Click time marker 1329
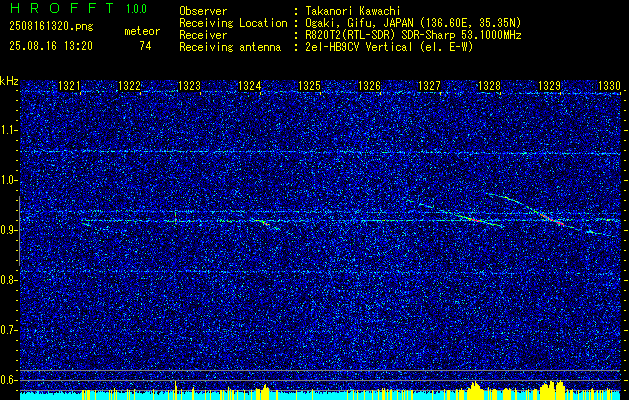Screen dimensions: 629x400 pos(549,86)
